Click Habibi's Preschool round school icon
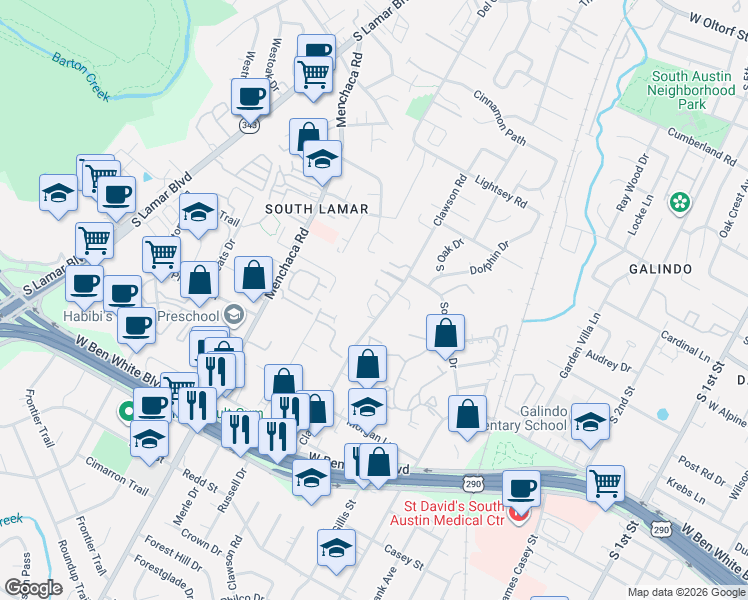 (235, 315)
